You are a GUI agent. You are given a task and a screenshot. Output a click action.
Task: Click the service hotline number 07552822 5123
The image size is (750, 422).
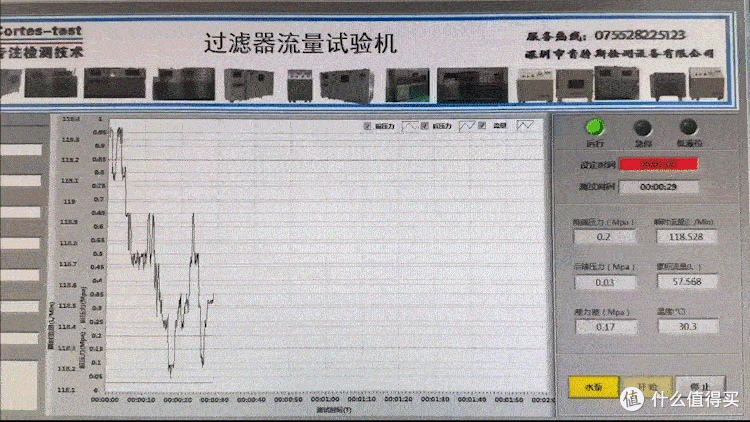640,35
